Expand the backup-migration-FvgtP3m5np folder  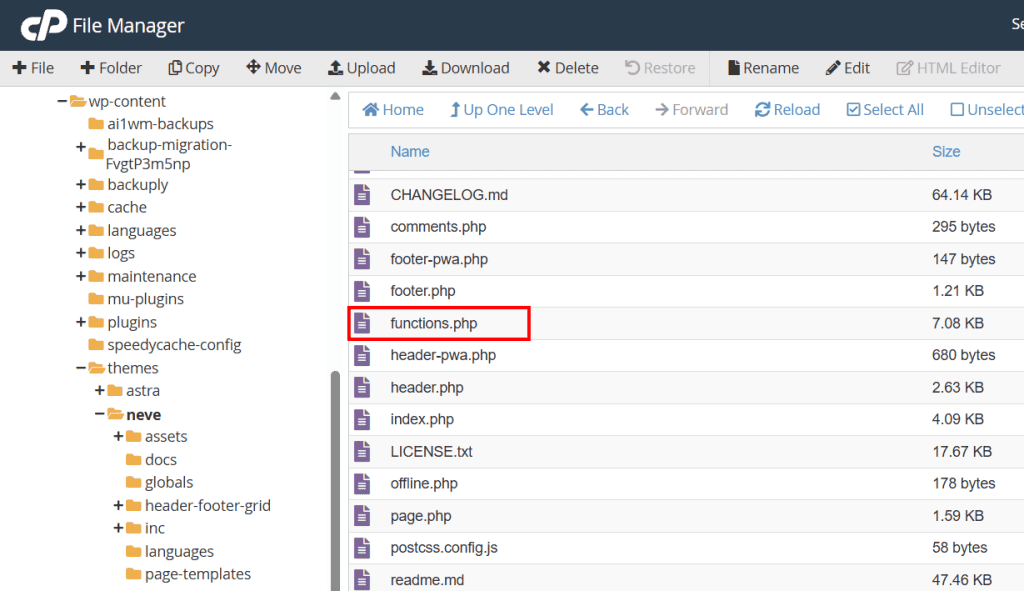(x=81, y=147)
